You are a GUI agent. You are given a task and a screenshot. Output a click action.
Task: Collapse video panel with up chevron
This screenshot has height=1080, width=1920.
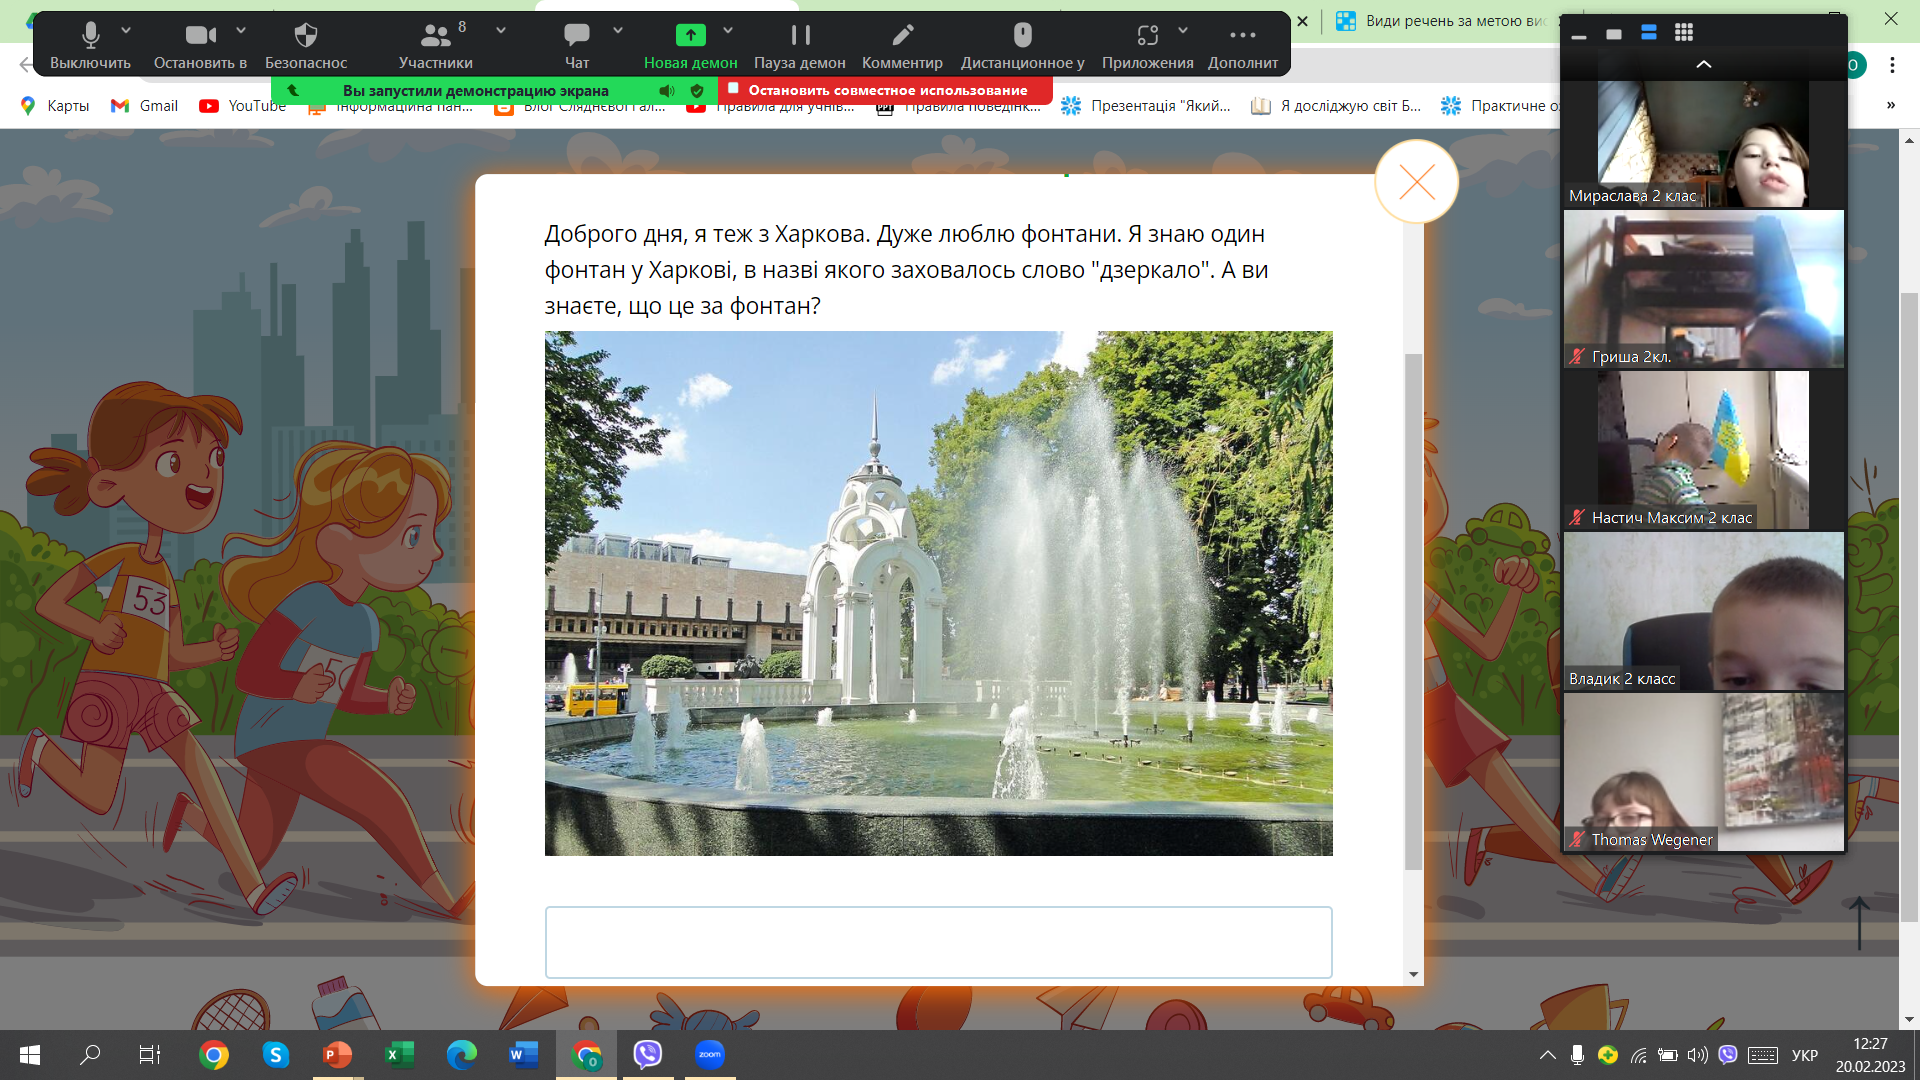click(x=1704, y=64)
